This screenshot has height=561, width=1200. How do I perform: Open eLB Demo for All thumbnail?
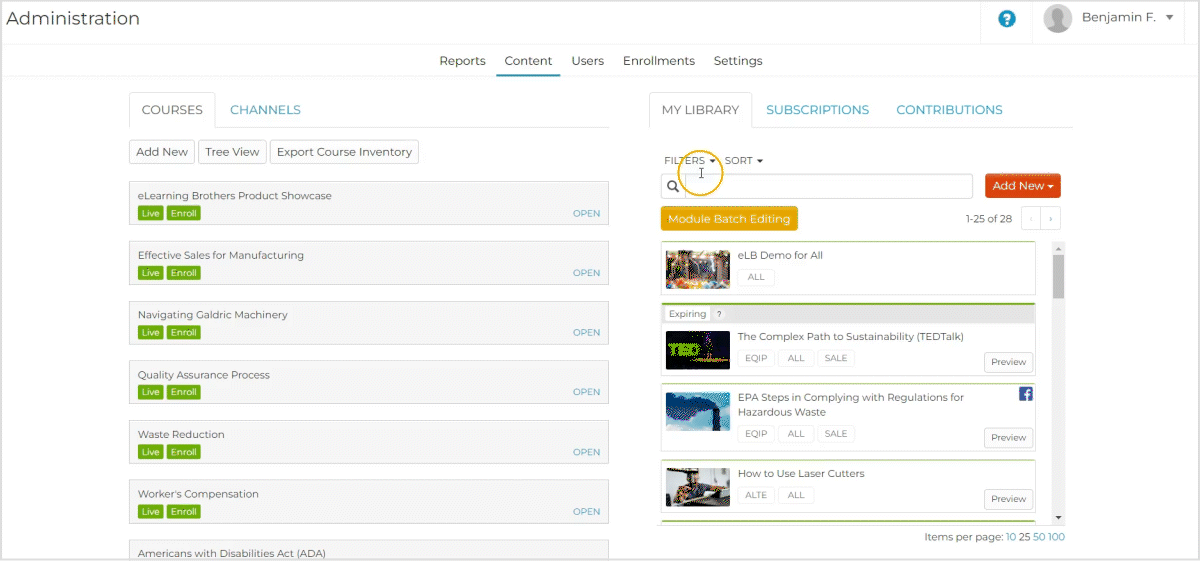697,269
